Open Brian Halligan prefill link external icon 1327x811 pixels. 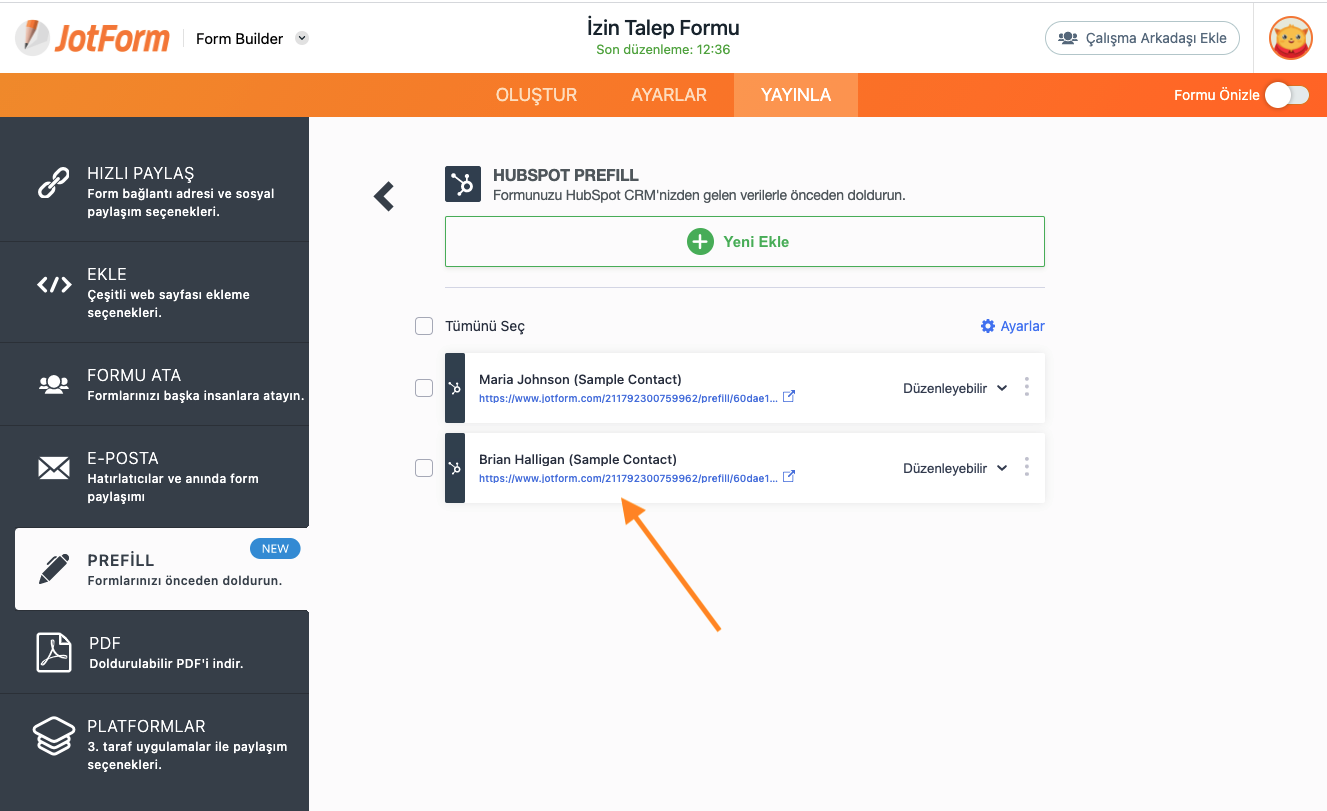coord(788,477)
